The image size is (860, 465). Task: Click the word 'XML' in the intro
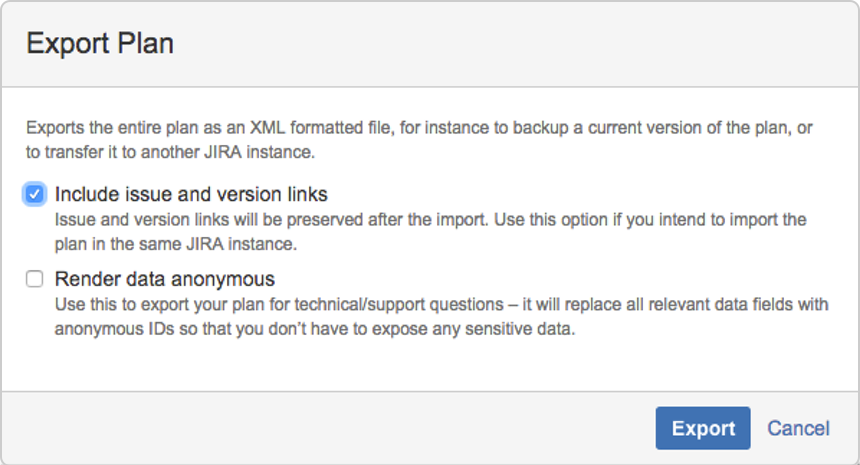point(268,128)
